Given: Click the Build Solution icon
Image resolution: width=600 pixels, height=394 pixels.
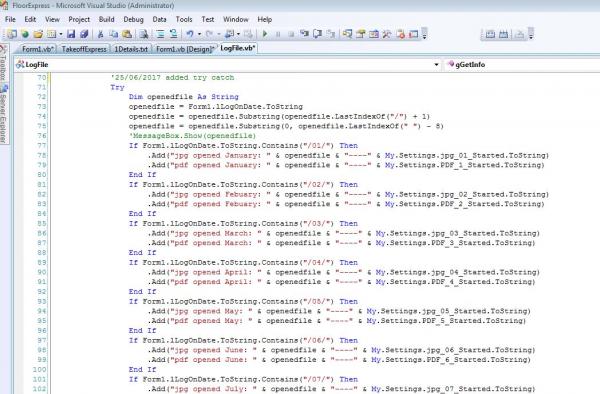Looking at the screenshot, I should pyautogui.click(x=504, y=34).
